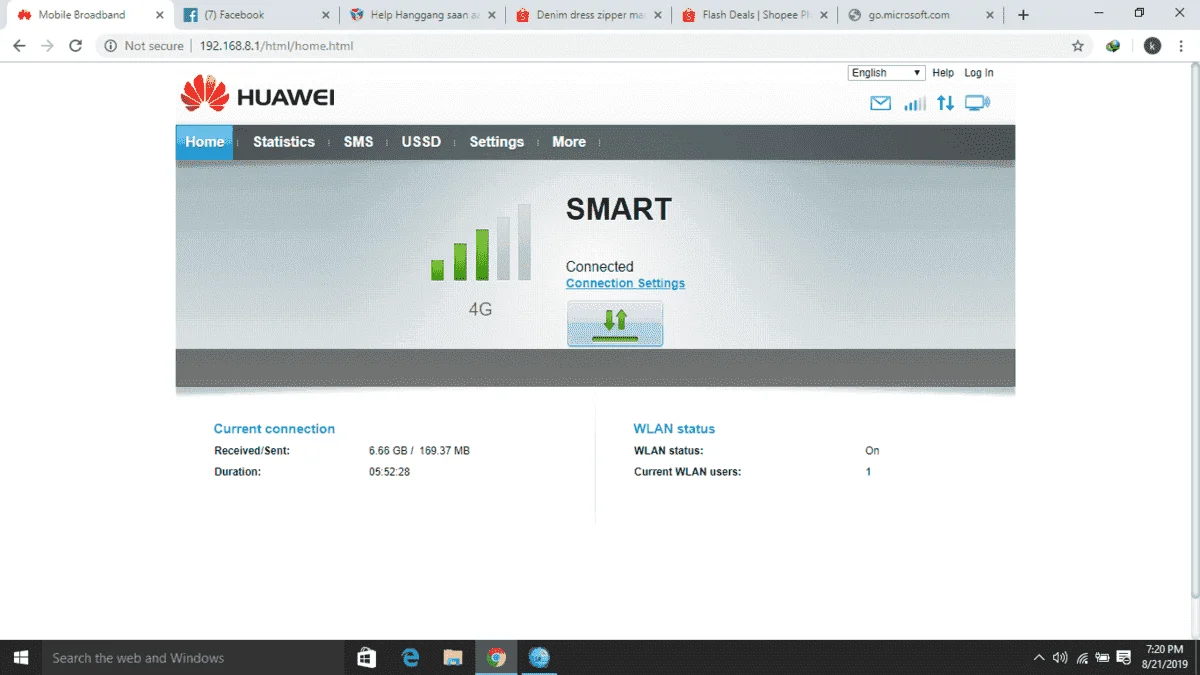Open the Statistics tab
The image size is (1200, 675).
(x=284, y=142)
